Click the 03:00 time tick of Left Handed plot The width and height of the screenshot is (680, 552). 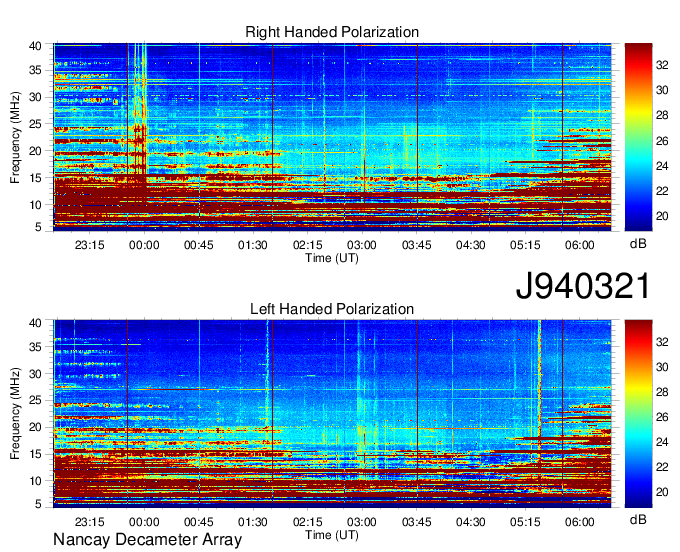tap(362, 522)
